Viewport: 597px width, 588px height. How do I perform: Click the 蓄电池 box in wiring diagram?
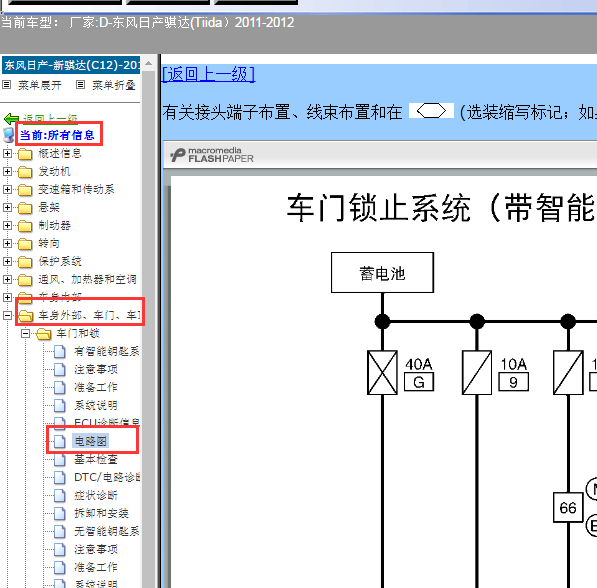tap(382, 273)
